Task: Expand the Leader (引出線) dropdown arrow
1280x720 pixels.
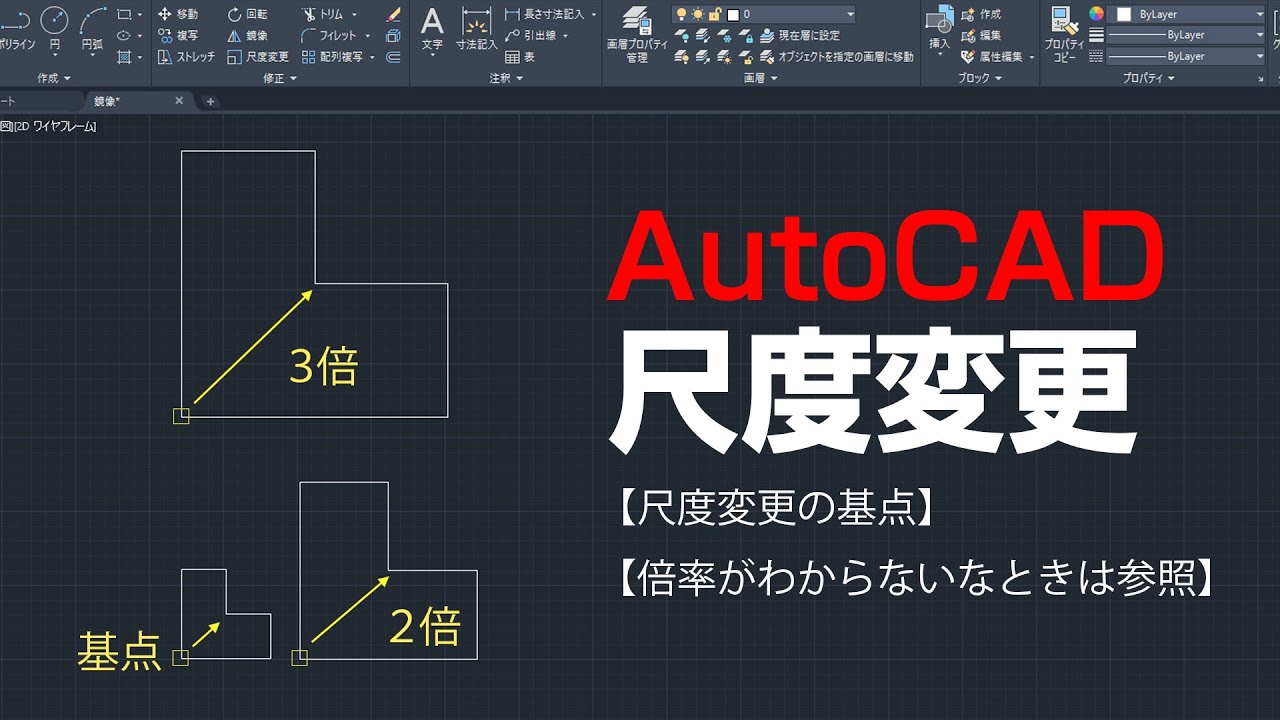Action: 565,35
